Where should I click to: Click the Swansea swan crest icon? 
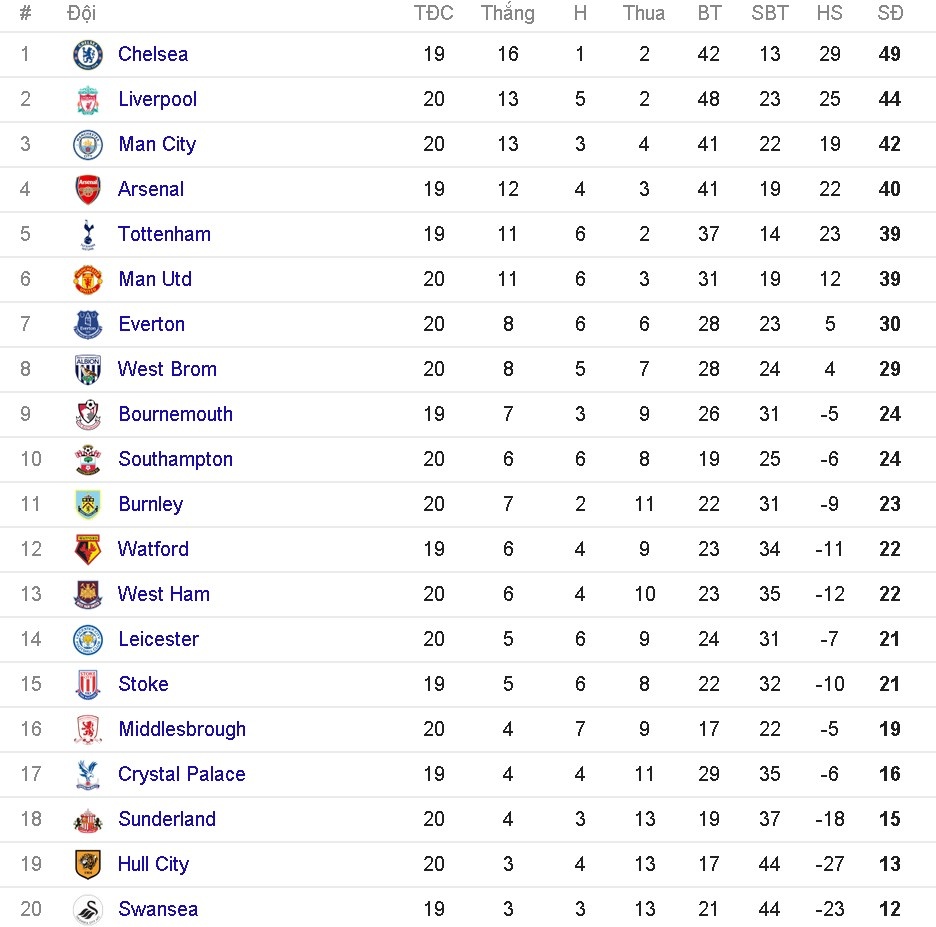[x=88, y=909]
